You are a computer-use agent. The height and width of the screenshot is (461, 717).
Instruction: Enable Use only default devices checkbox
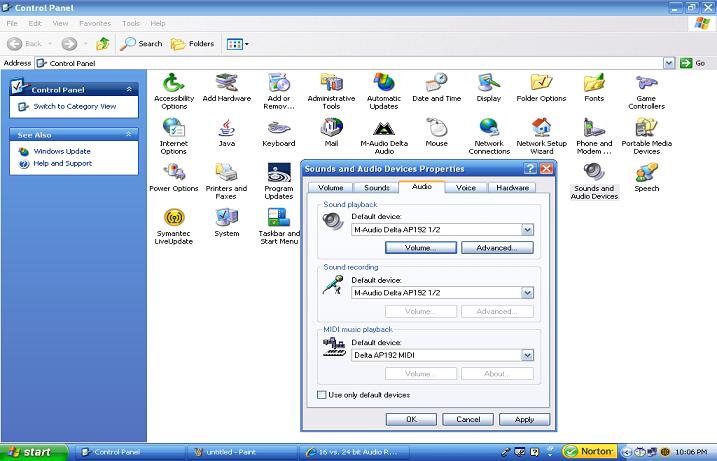point(322,395)
